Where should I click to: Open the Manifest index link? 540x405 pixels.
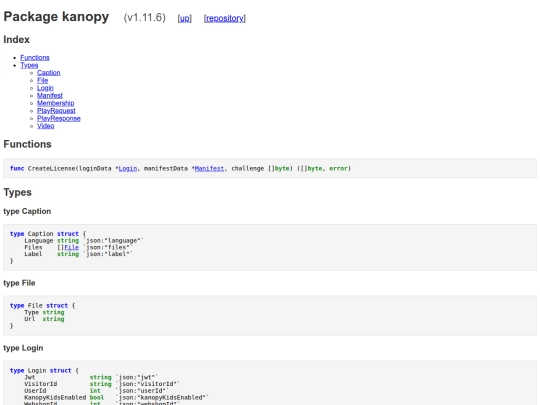50,95
